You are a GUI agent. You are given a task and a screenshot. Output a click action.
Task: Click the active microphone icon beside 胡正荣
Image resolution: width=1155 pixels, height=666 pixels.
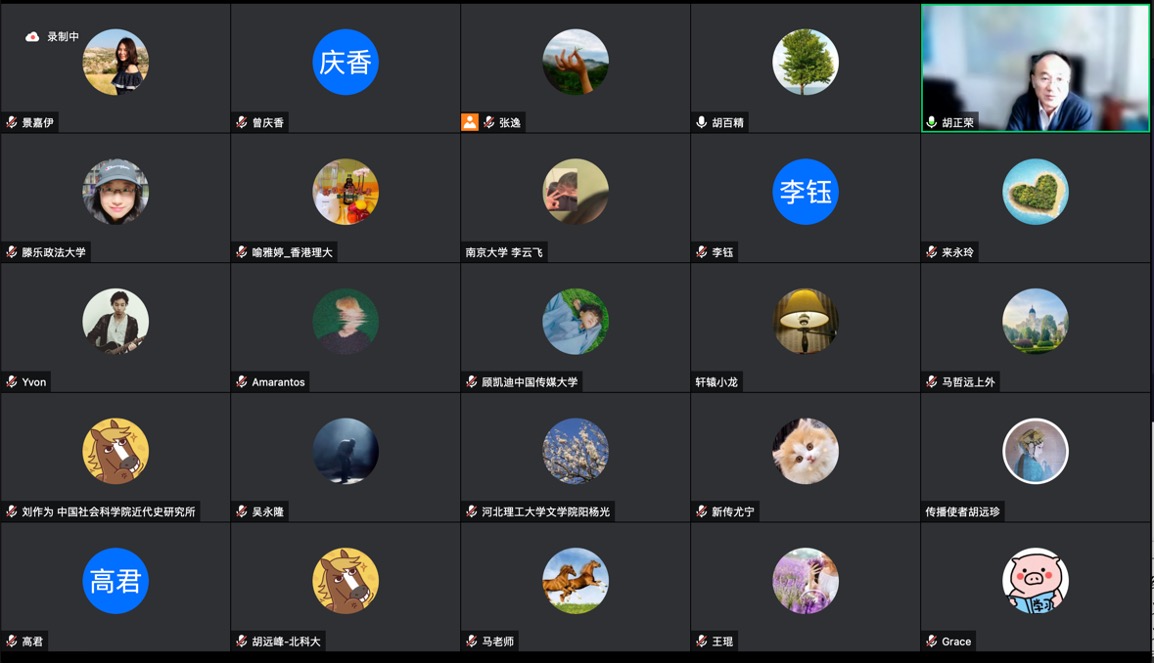(932, 122)
